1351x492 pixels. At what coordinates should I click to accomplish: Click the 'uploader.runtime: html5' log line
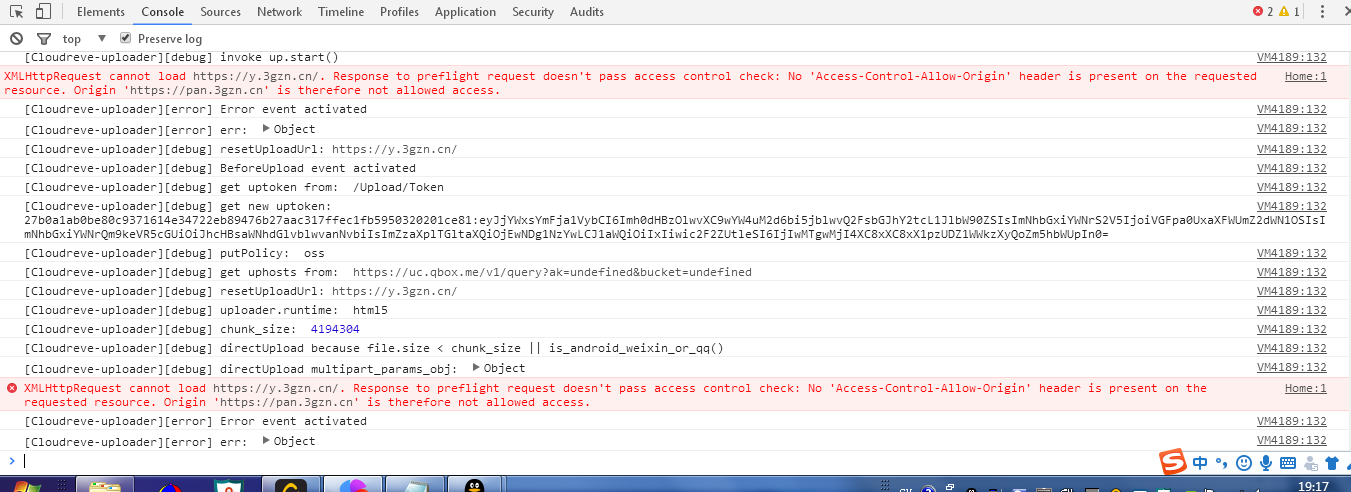206,310
